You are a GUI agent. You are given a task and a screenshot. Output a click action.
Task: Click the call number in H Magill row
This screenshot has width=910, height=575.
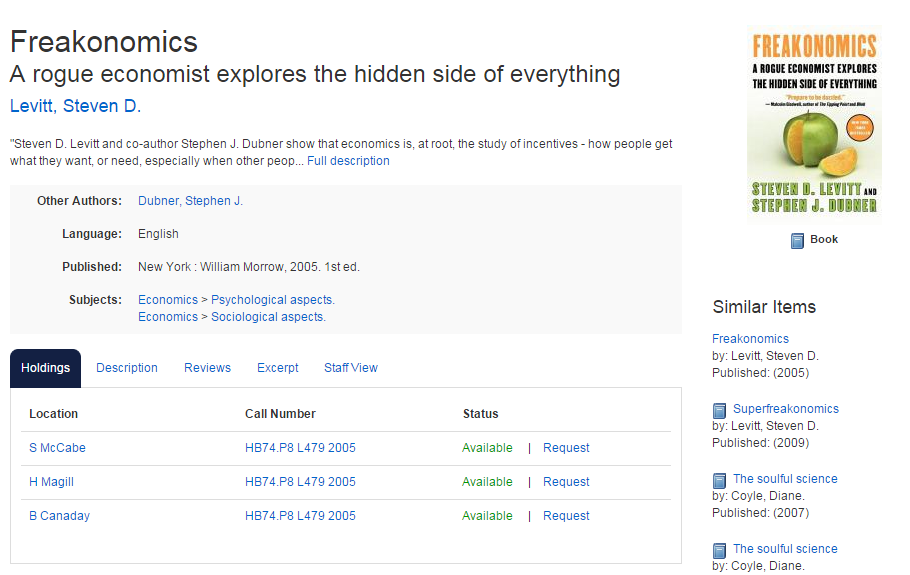coord(300,482)
